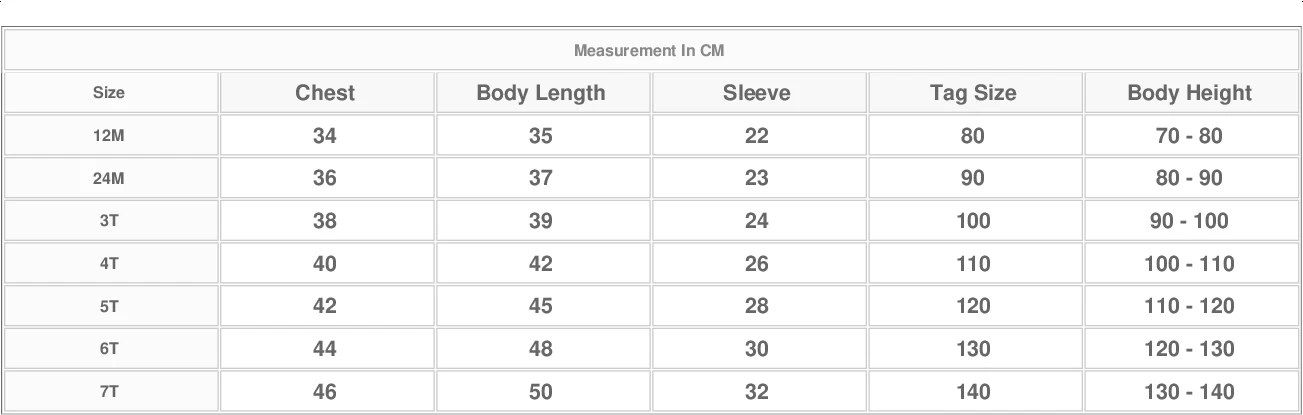Viewport: 1303px width, 415px height.
Task: Select the Chest column header
Action: (x=325, y=93)
